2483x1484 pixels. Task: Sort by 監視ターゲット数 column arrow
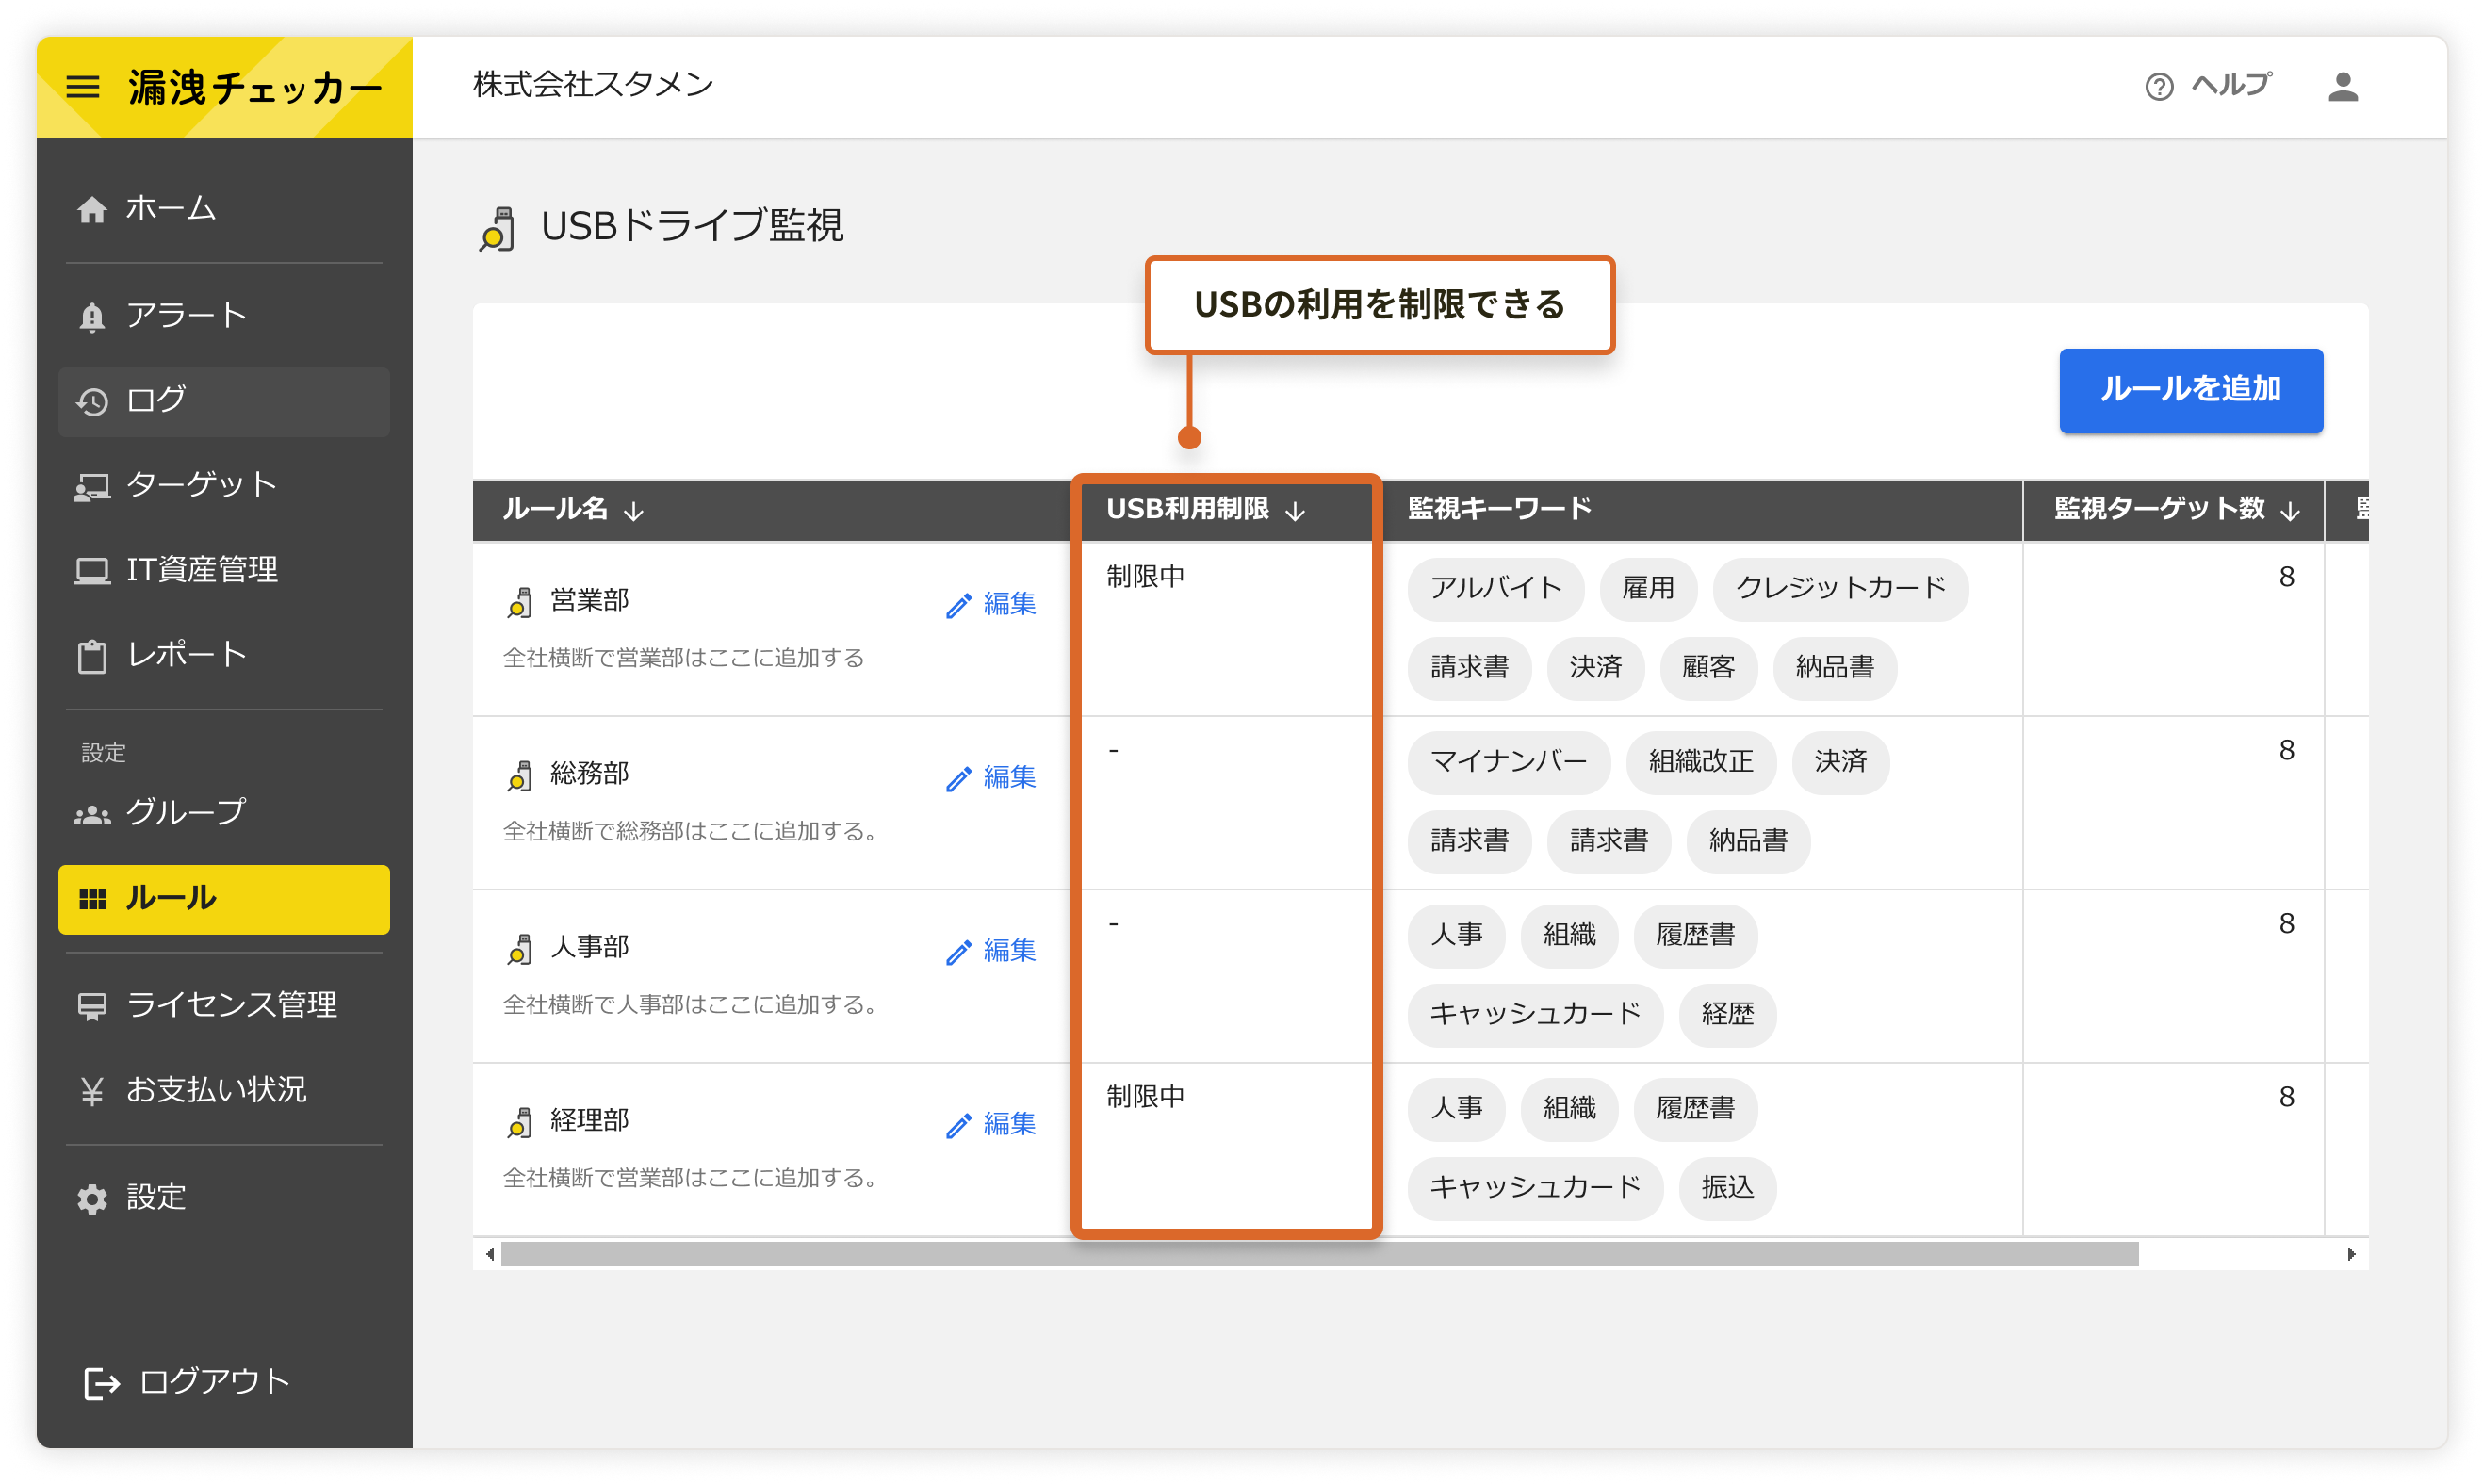click(x=2290, y=511)
